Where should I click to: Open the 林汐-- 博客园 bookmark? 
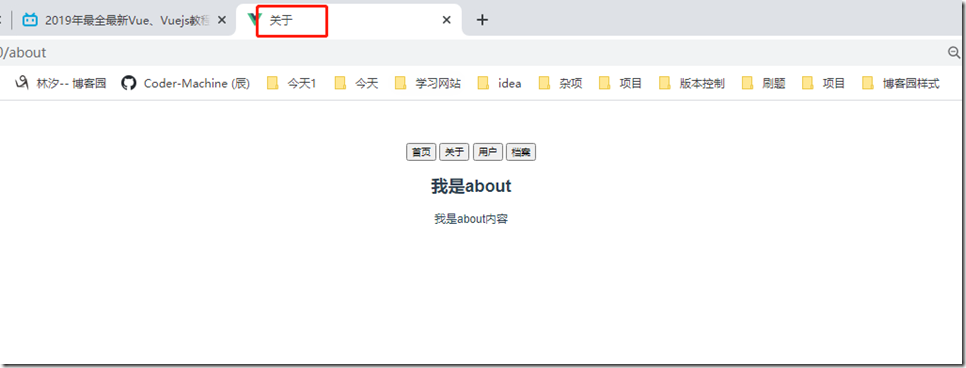point(61,83)
